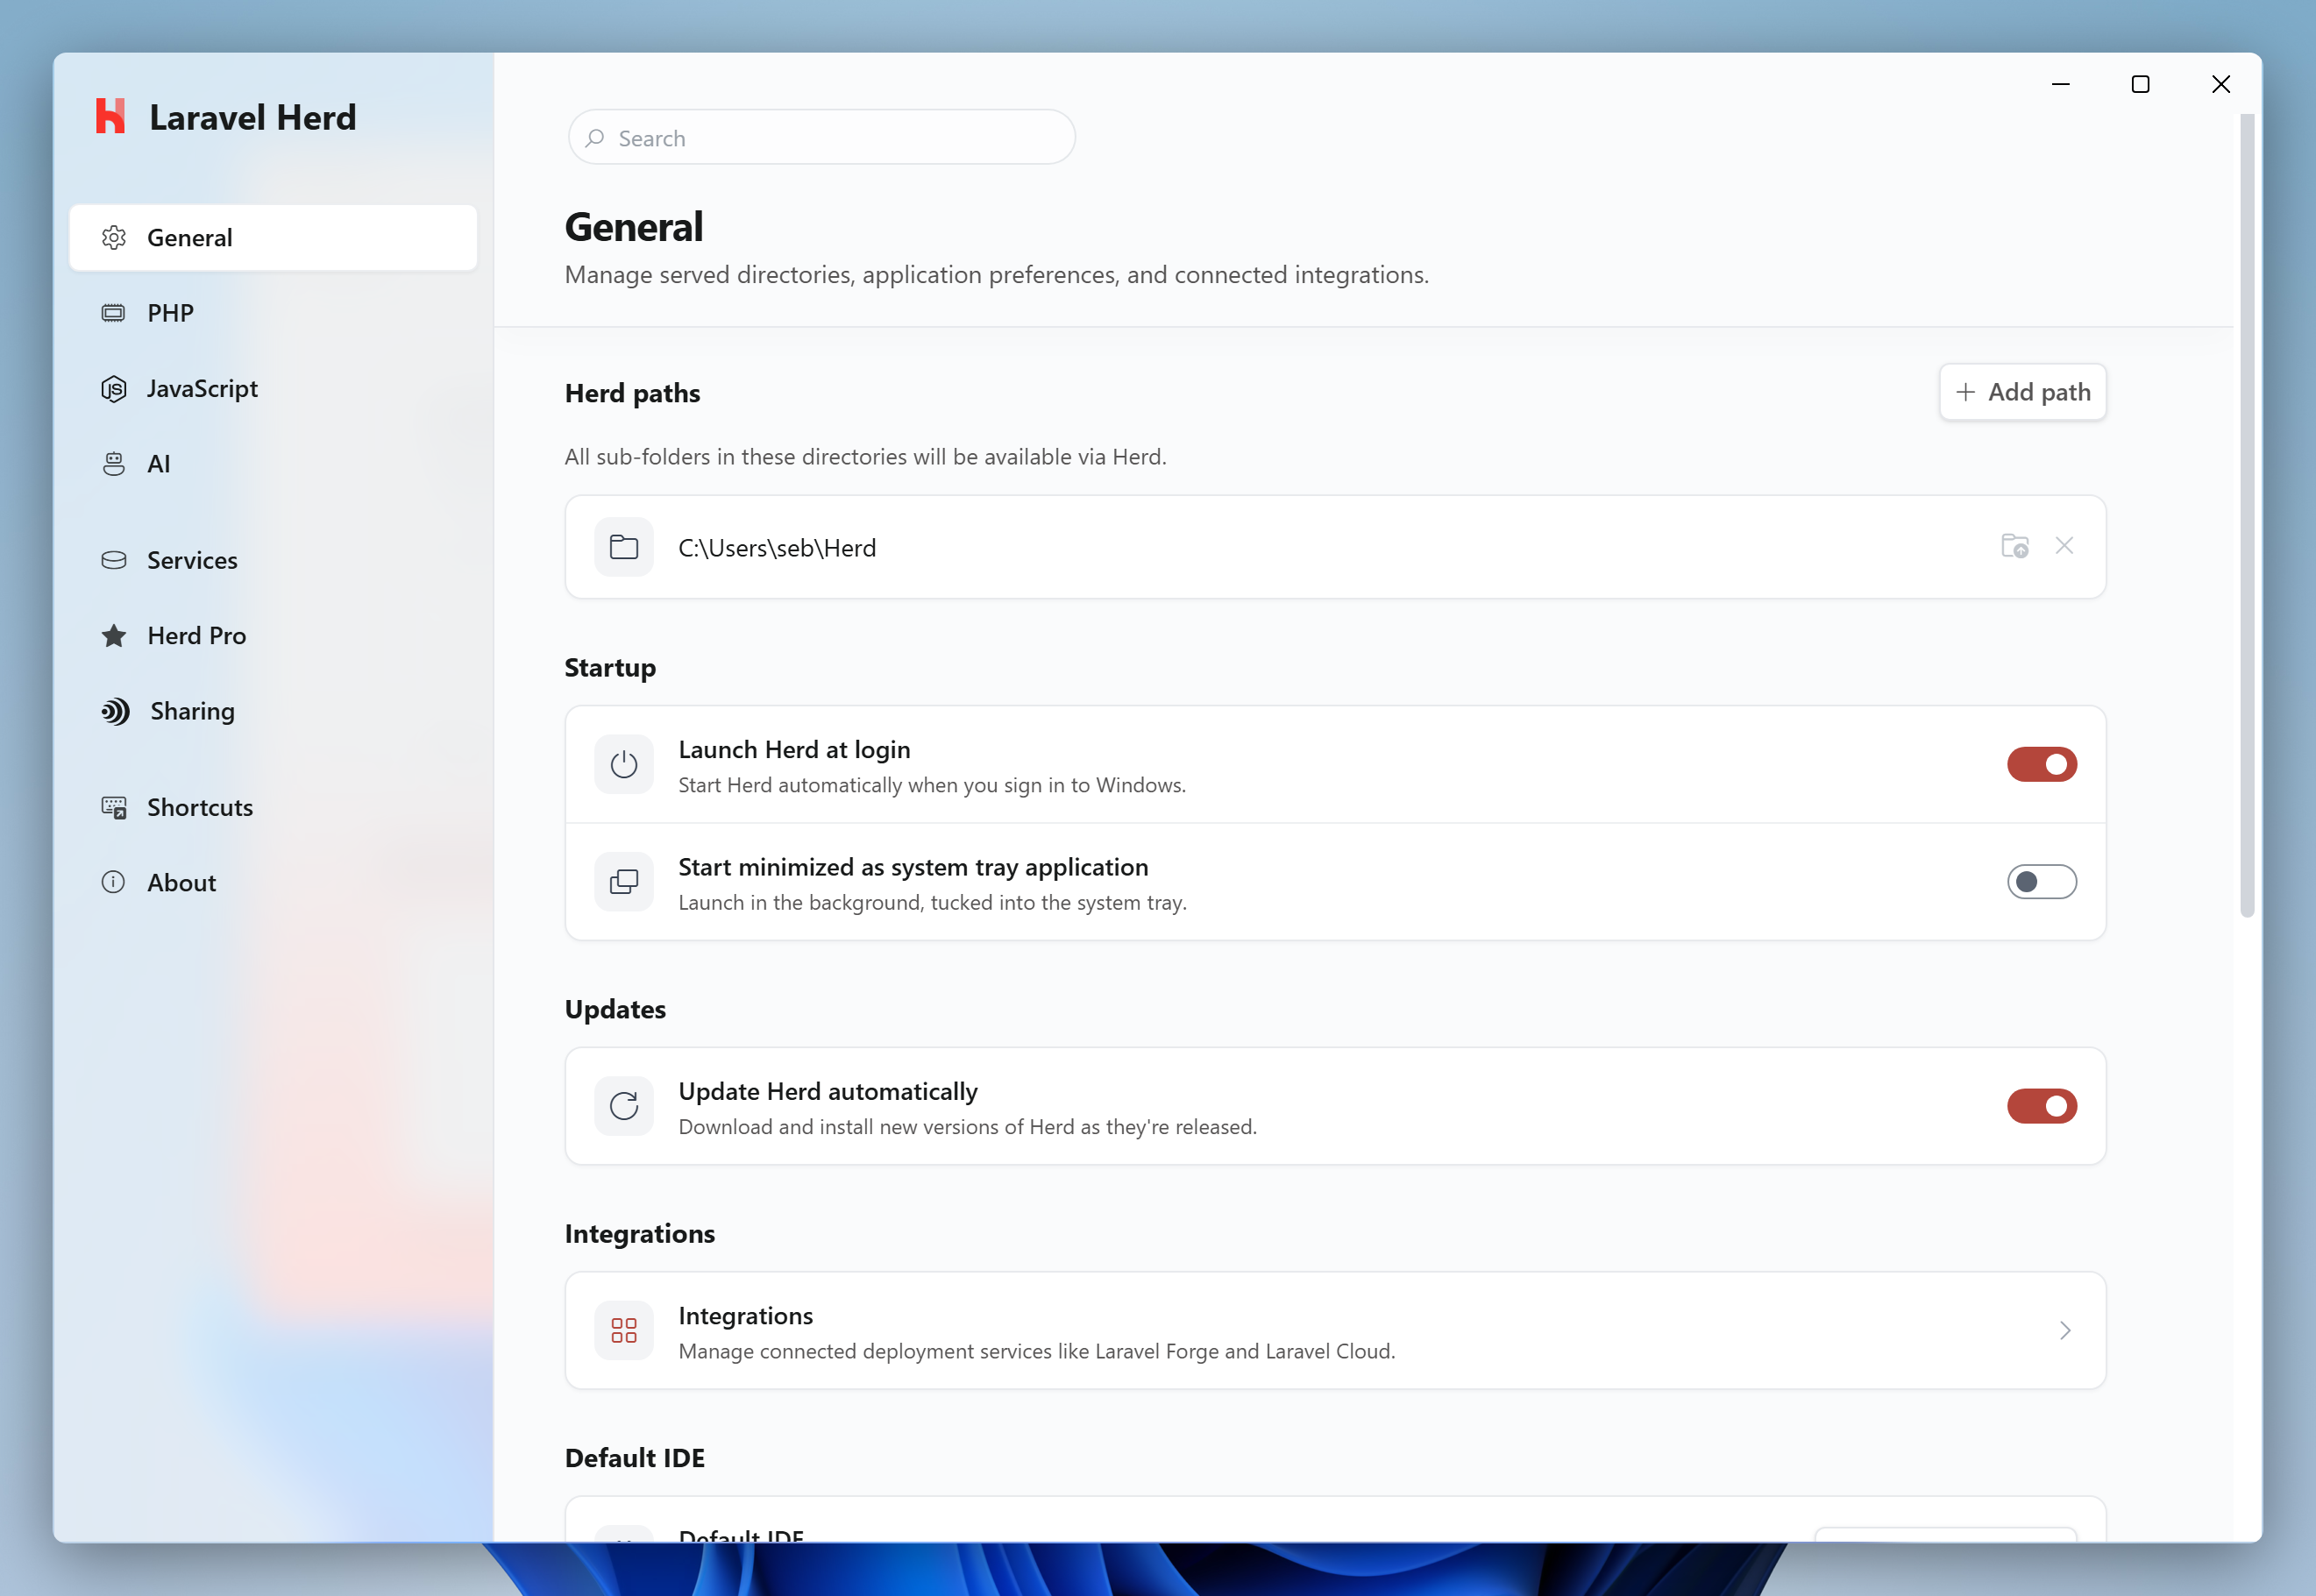Screen dimensions: 2316x1596
Task: Click the power icon for Launch at login
Action: pyautogui.click(x=624, y=765)
